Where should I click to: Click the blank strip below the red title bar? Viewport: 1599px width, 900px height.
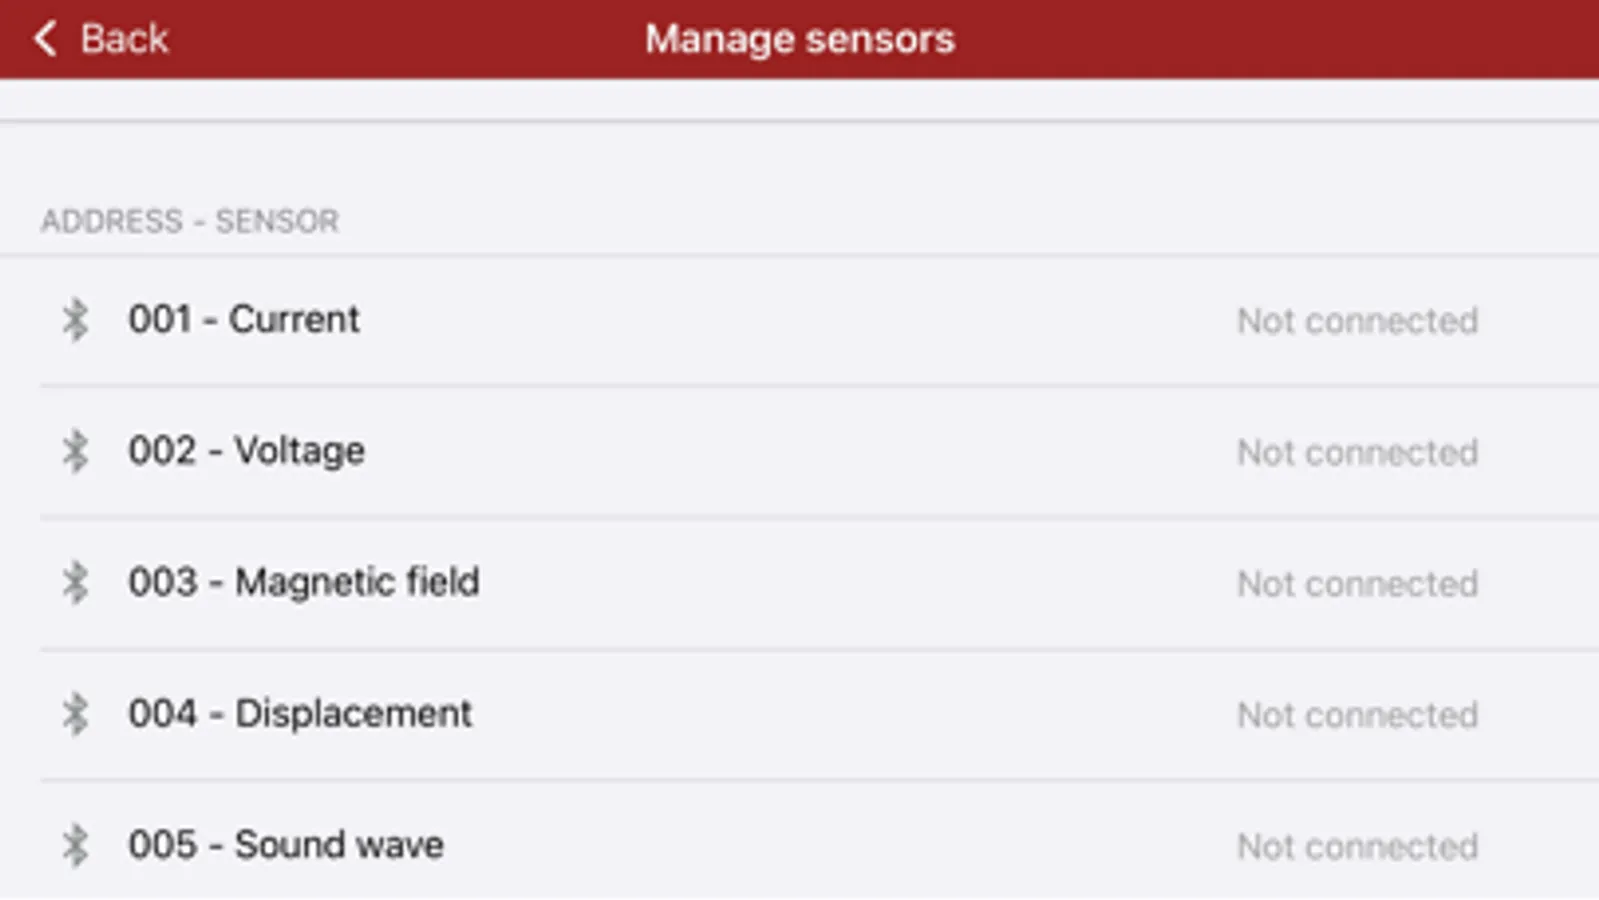point(799,100)
